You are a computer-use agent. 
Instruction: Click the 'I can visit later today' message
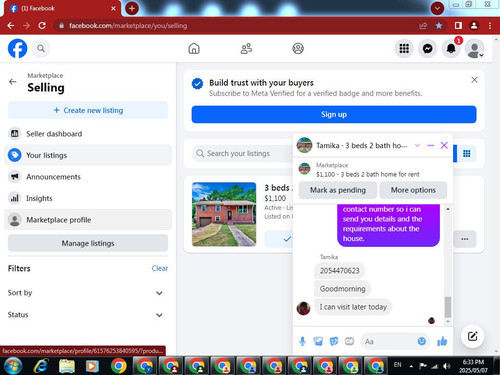click(x=353, y=307)
